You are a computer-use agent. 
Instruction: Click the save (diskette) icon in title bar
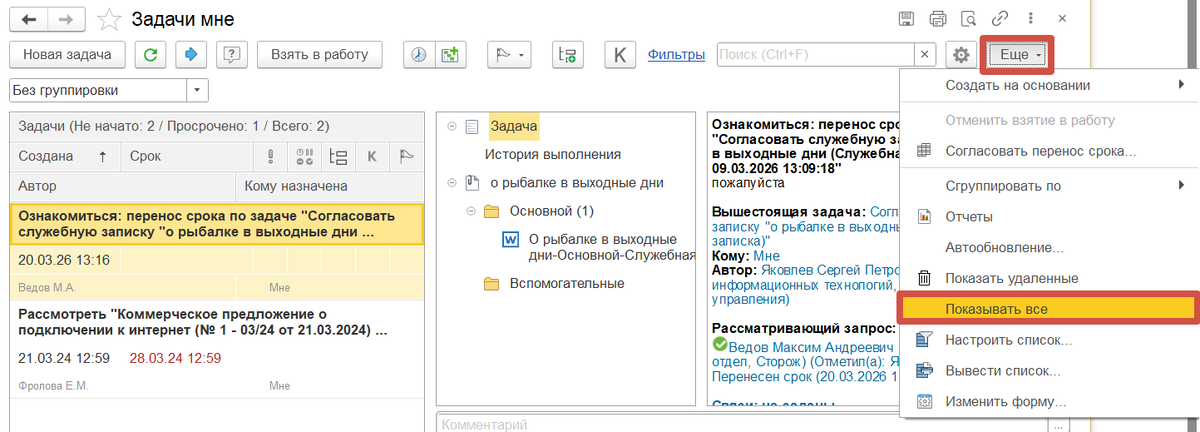pyautogui.click(x=907, y=18)
